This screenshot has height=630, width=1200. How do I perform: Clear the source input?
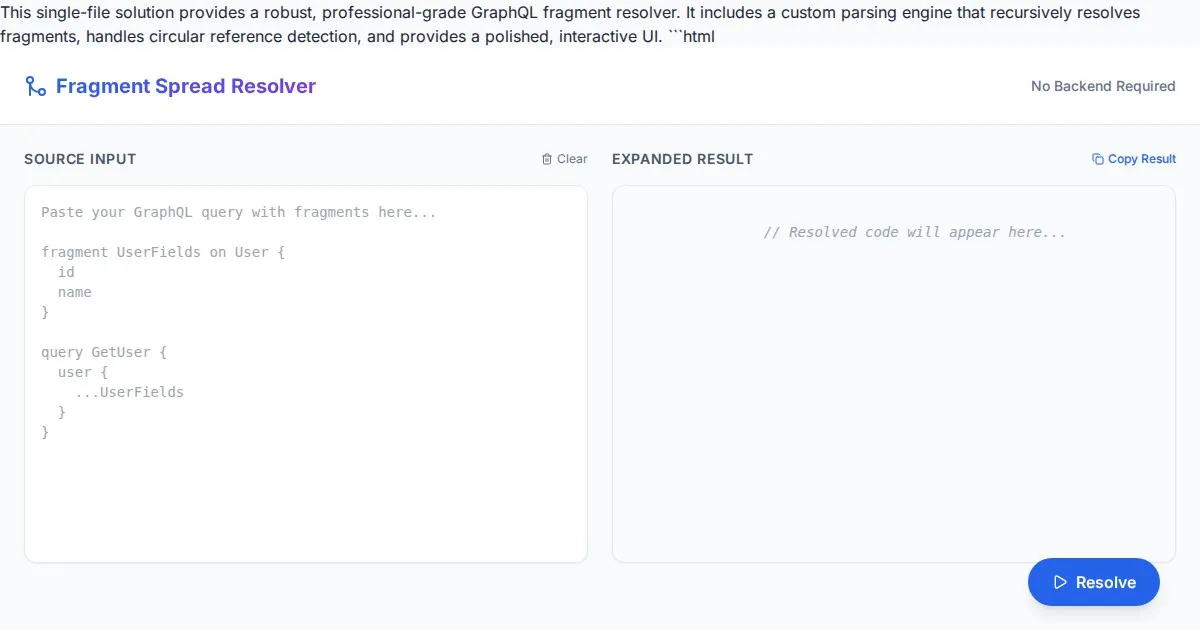(x=565, y=159)
